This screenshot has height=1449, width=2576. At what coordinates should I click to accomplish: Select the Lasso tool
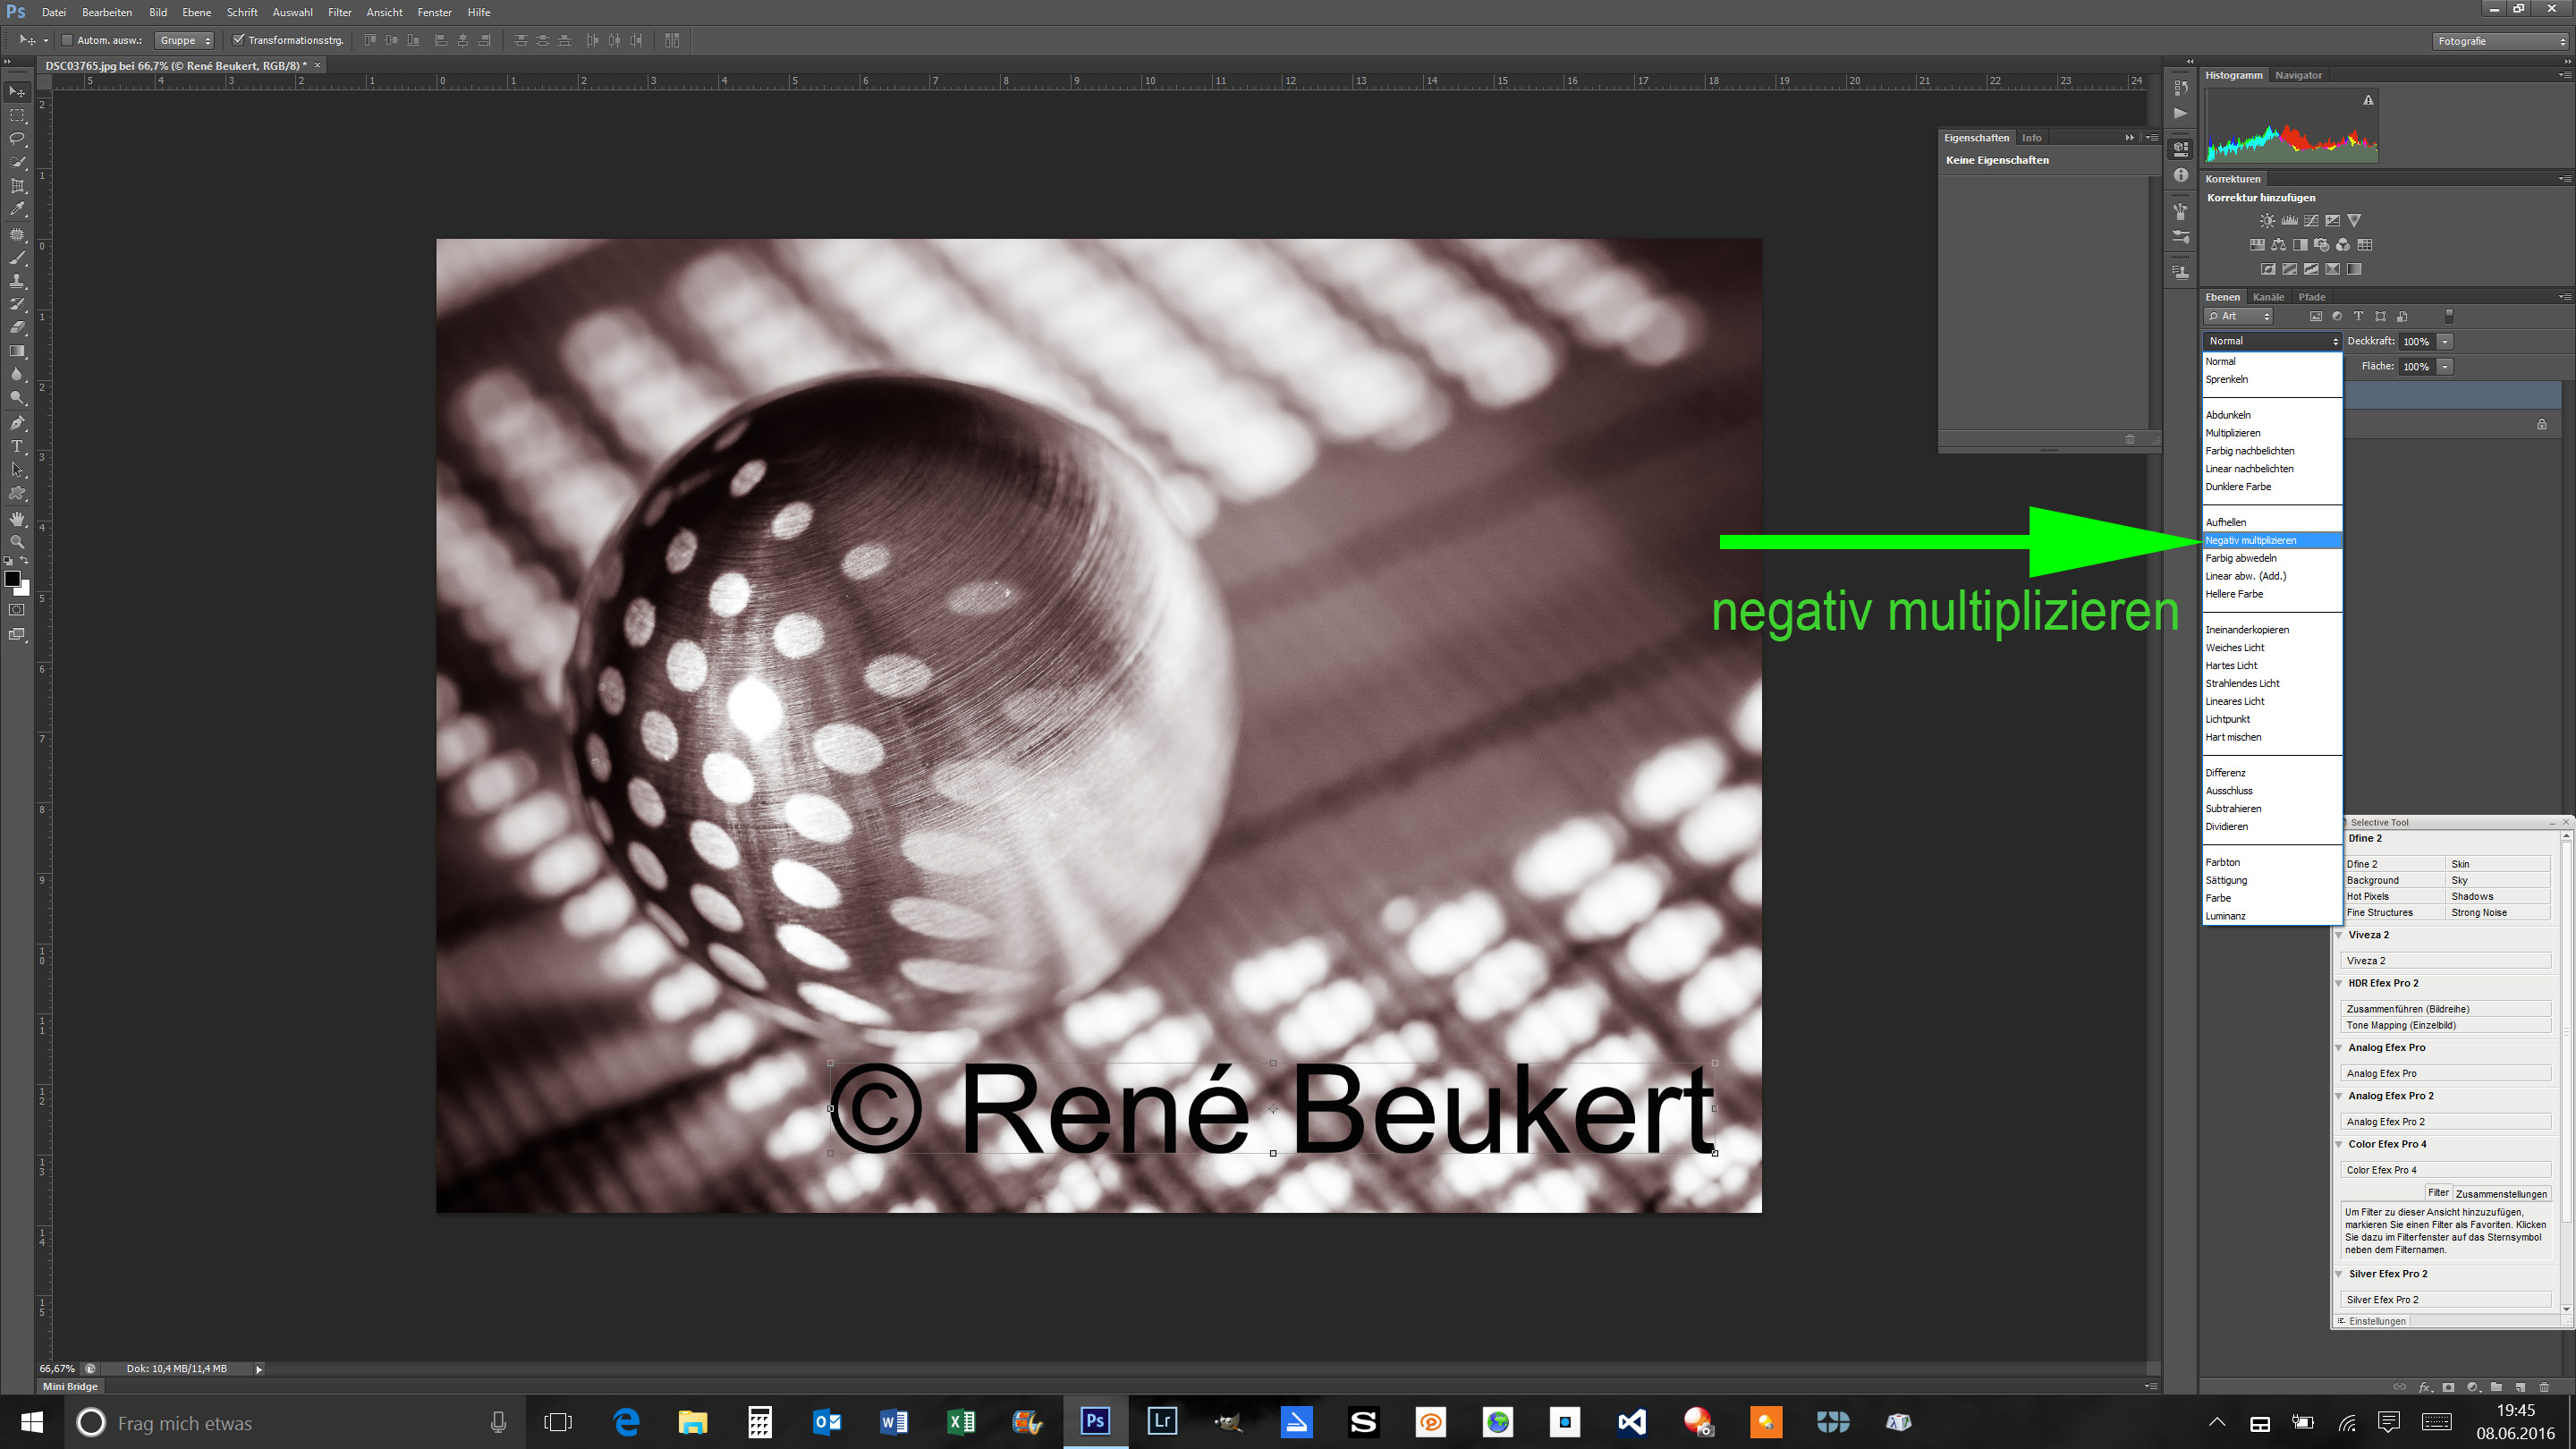[17, 139]
